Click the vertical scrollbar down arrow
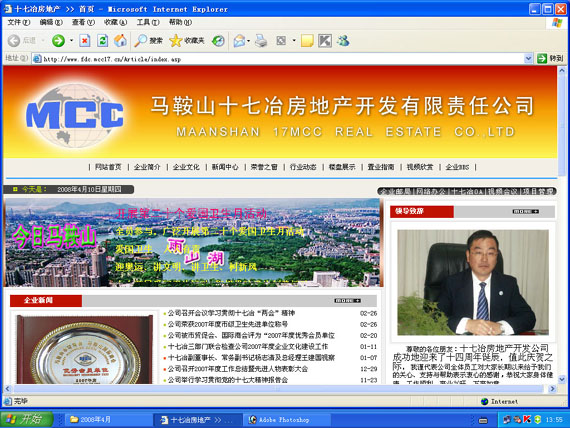This screenshot has width=570, height=428. pos(562,379)
